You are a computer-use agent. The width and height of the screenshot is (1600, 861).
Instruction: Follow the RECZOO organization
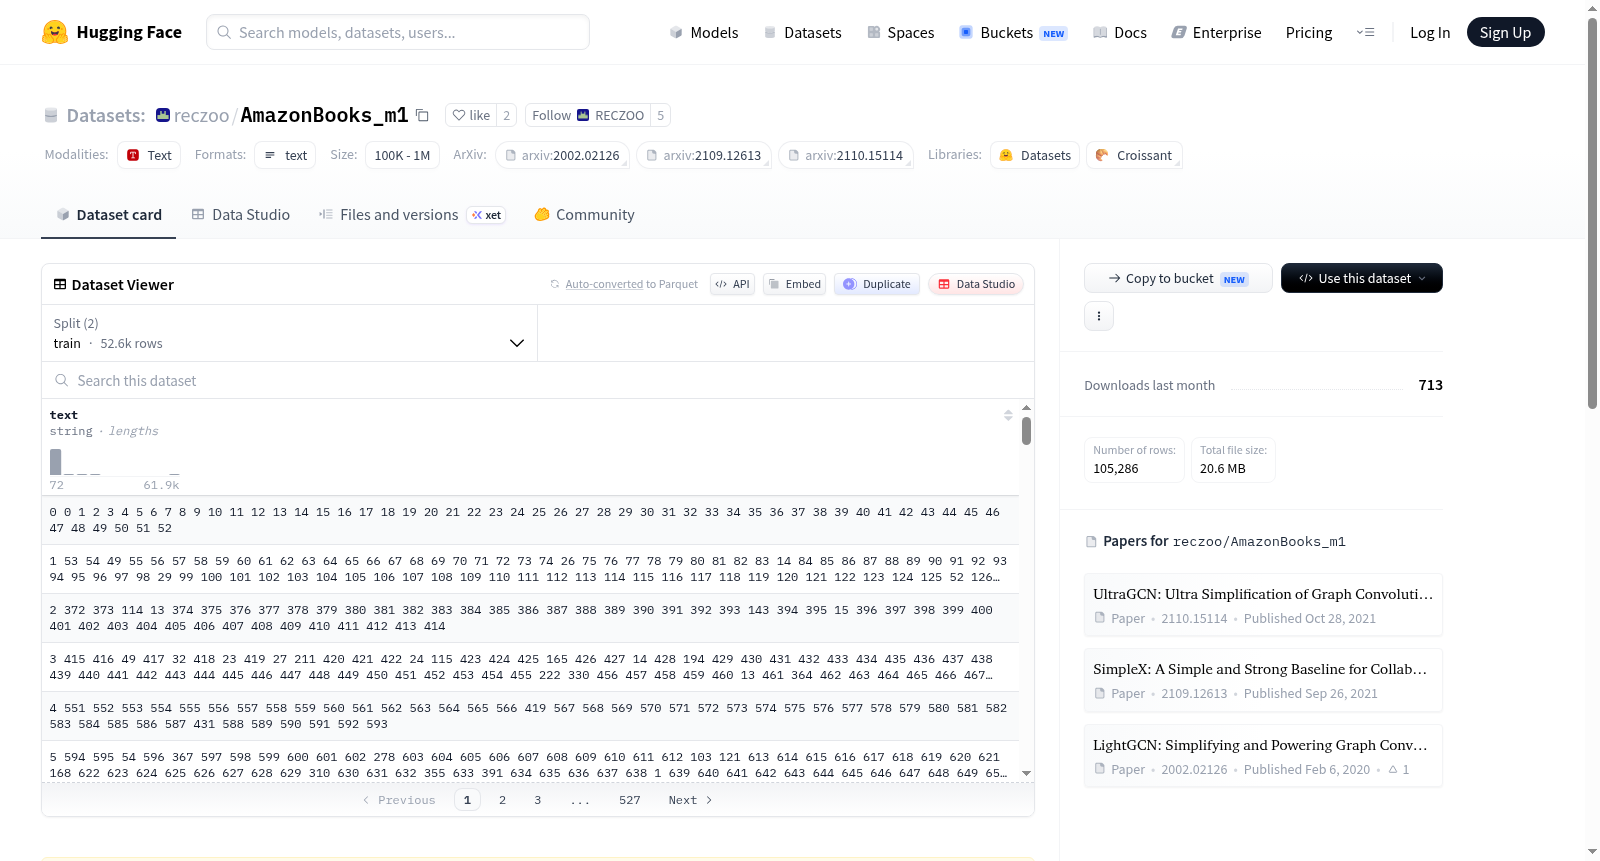click(588, 115)
